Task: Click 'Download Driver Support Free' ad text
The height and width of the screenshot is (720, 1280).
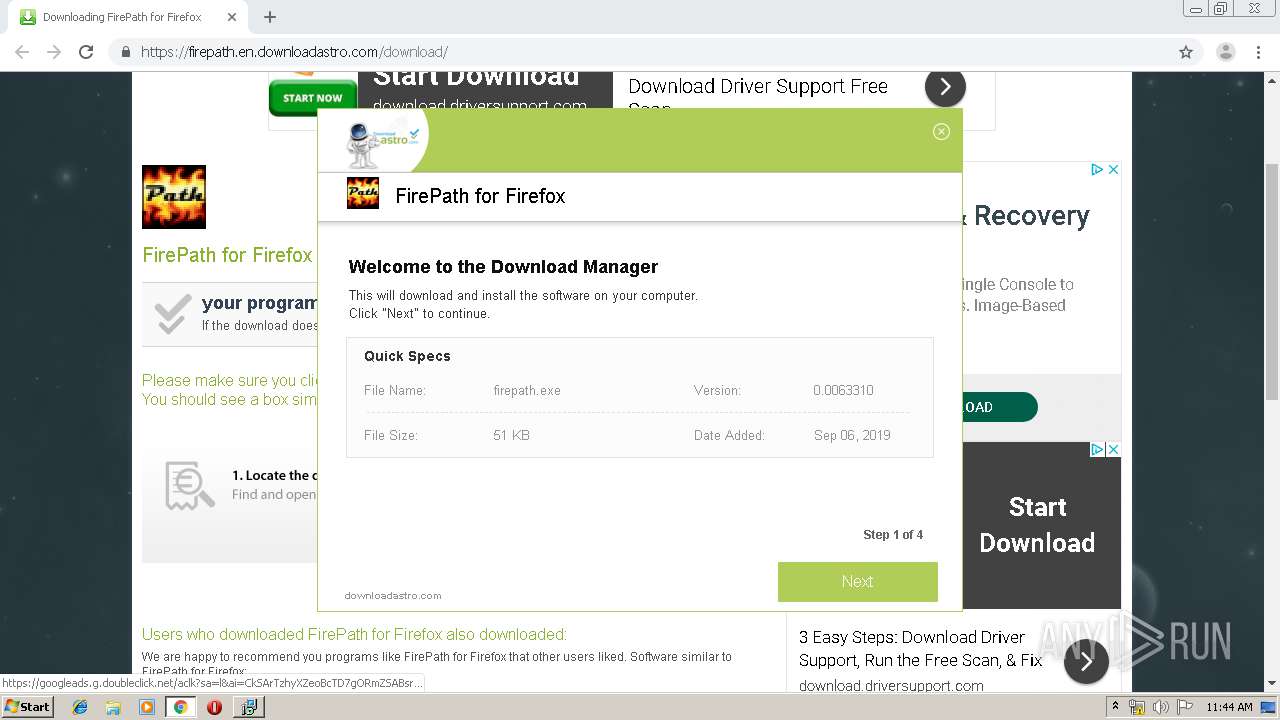Action: 758,87
